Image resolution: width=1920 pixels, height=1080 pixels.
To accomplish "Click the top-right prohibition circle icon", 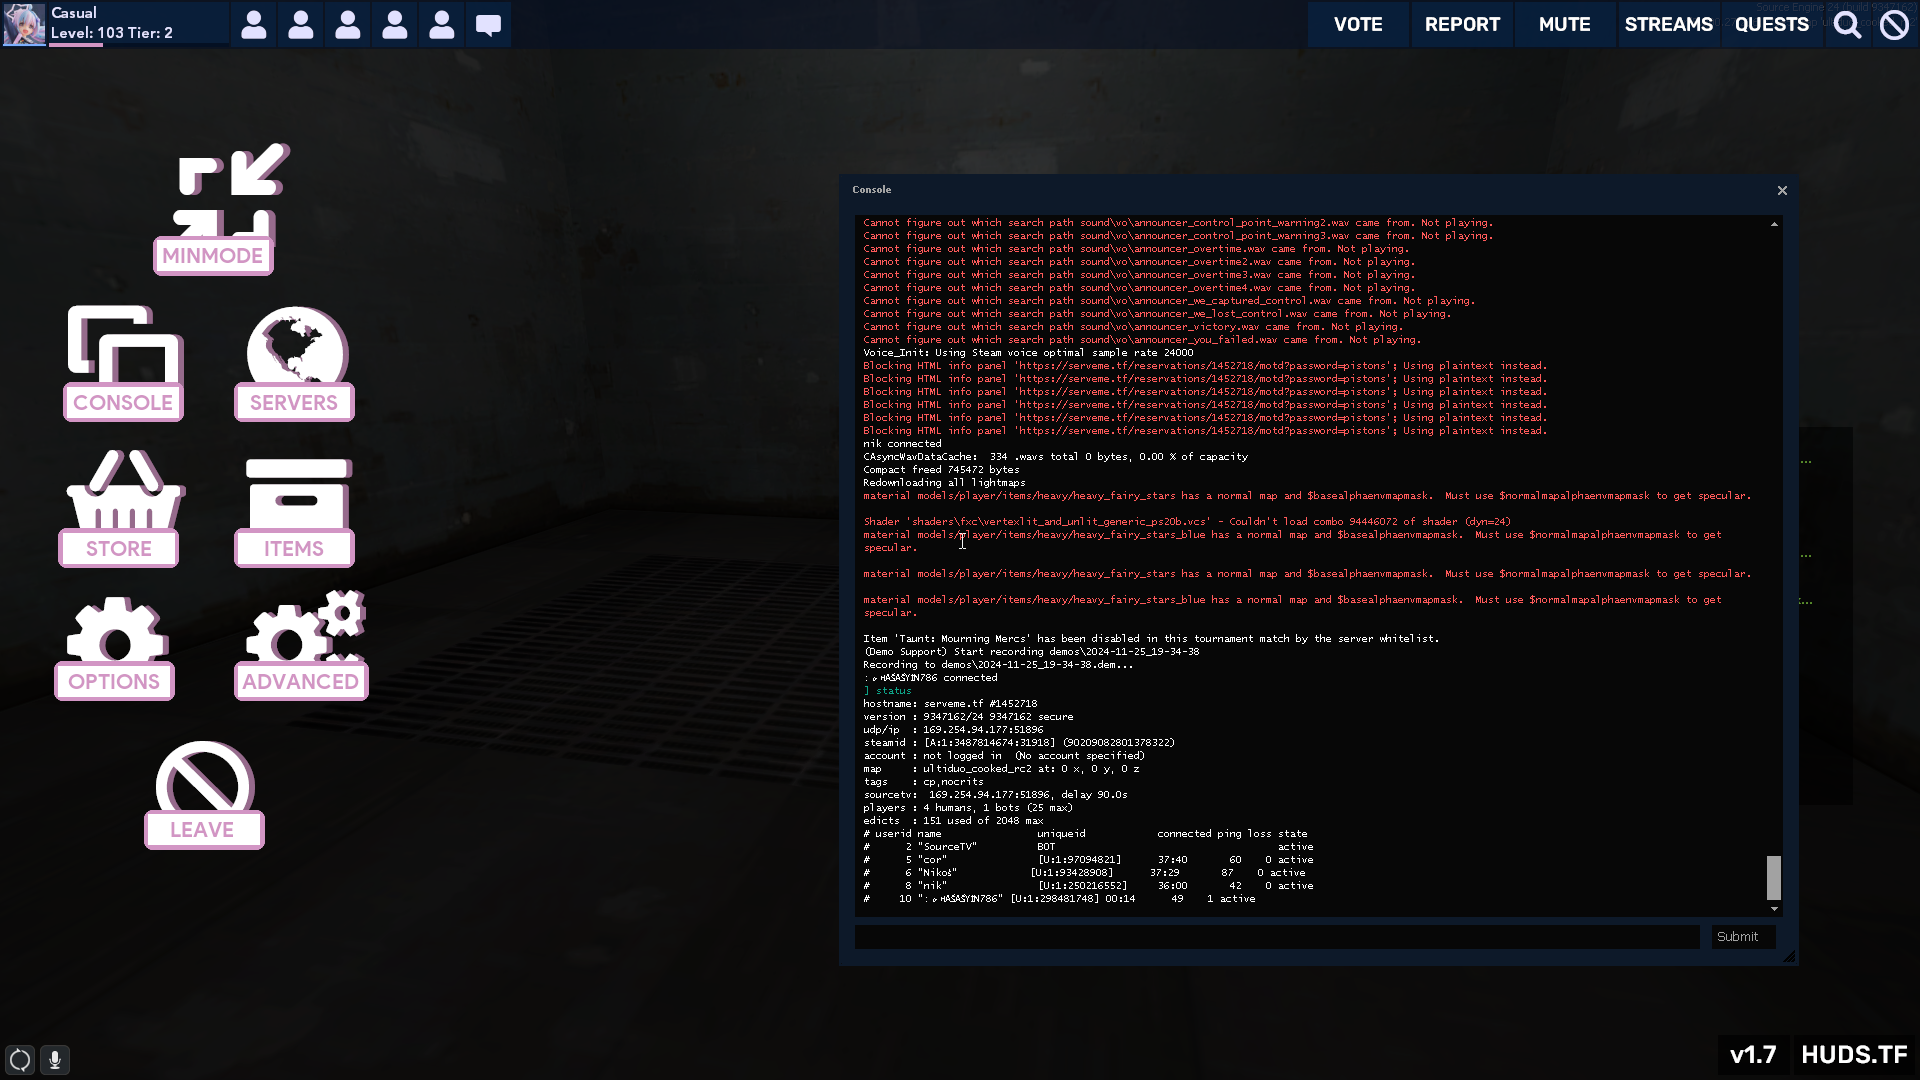I will tap(1894, 24).
